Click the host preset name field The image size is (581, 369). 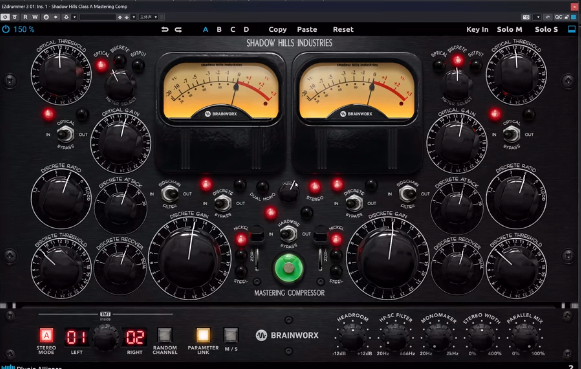[97, 17]
